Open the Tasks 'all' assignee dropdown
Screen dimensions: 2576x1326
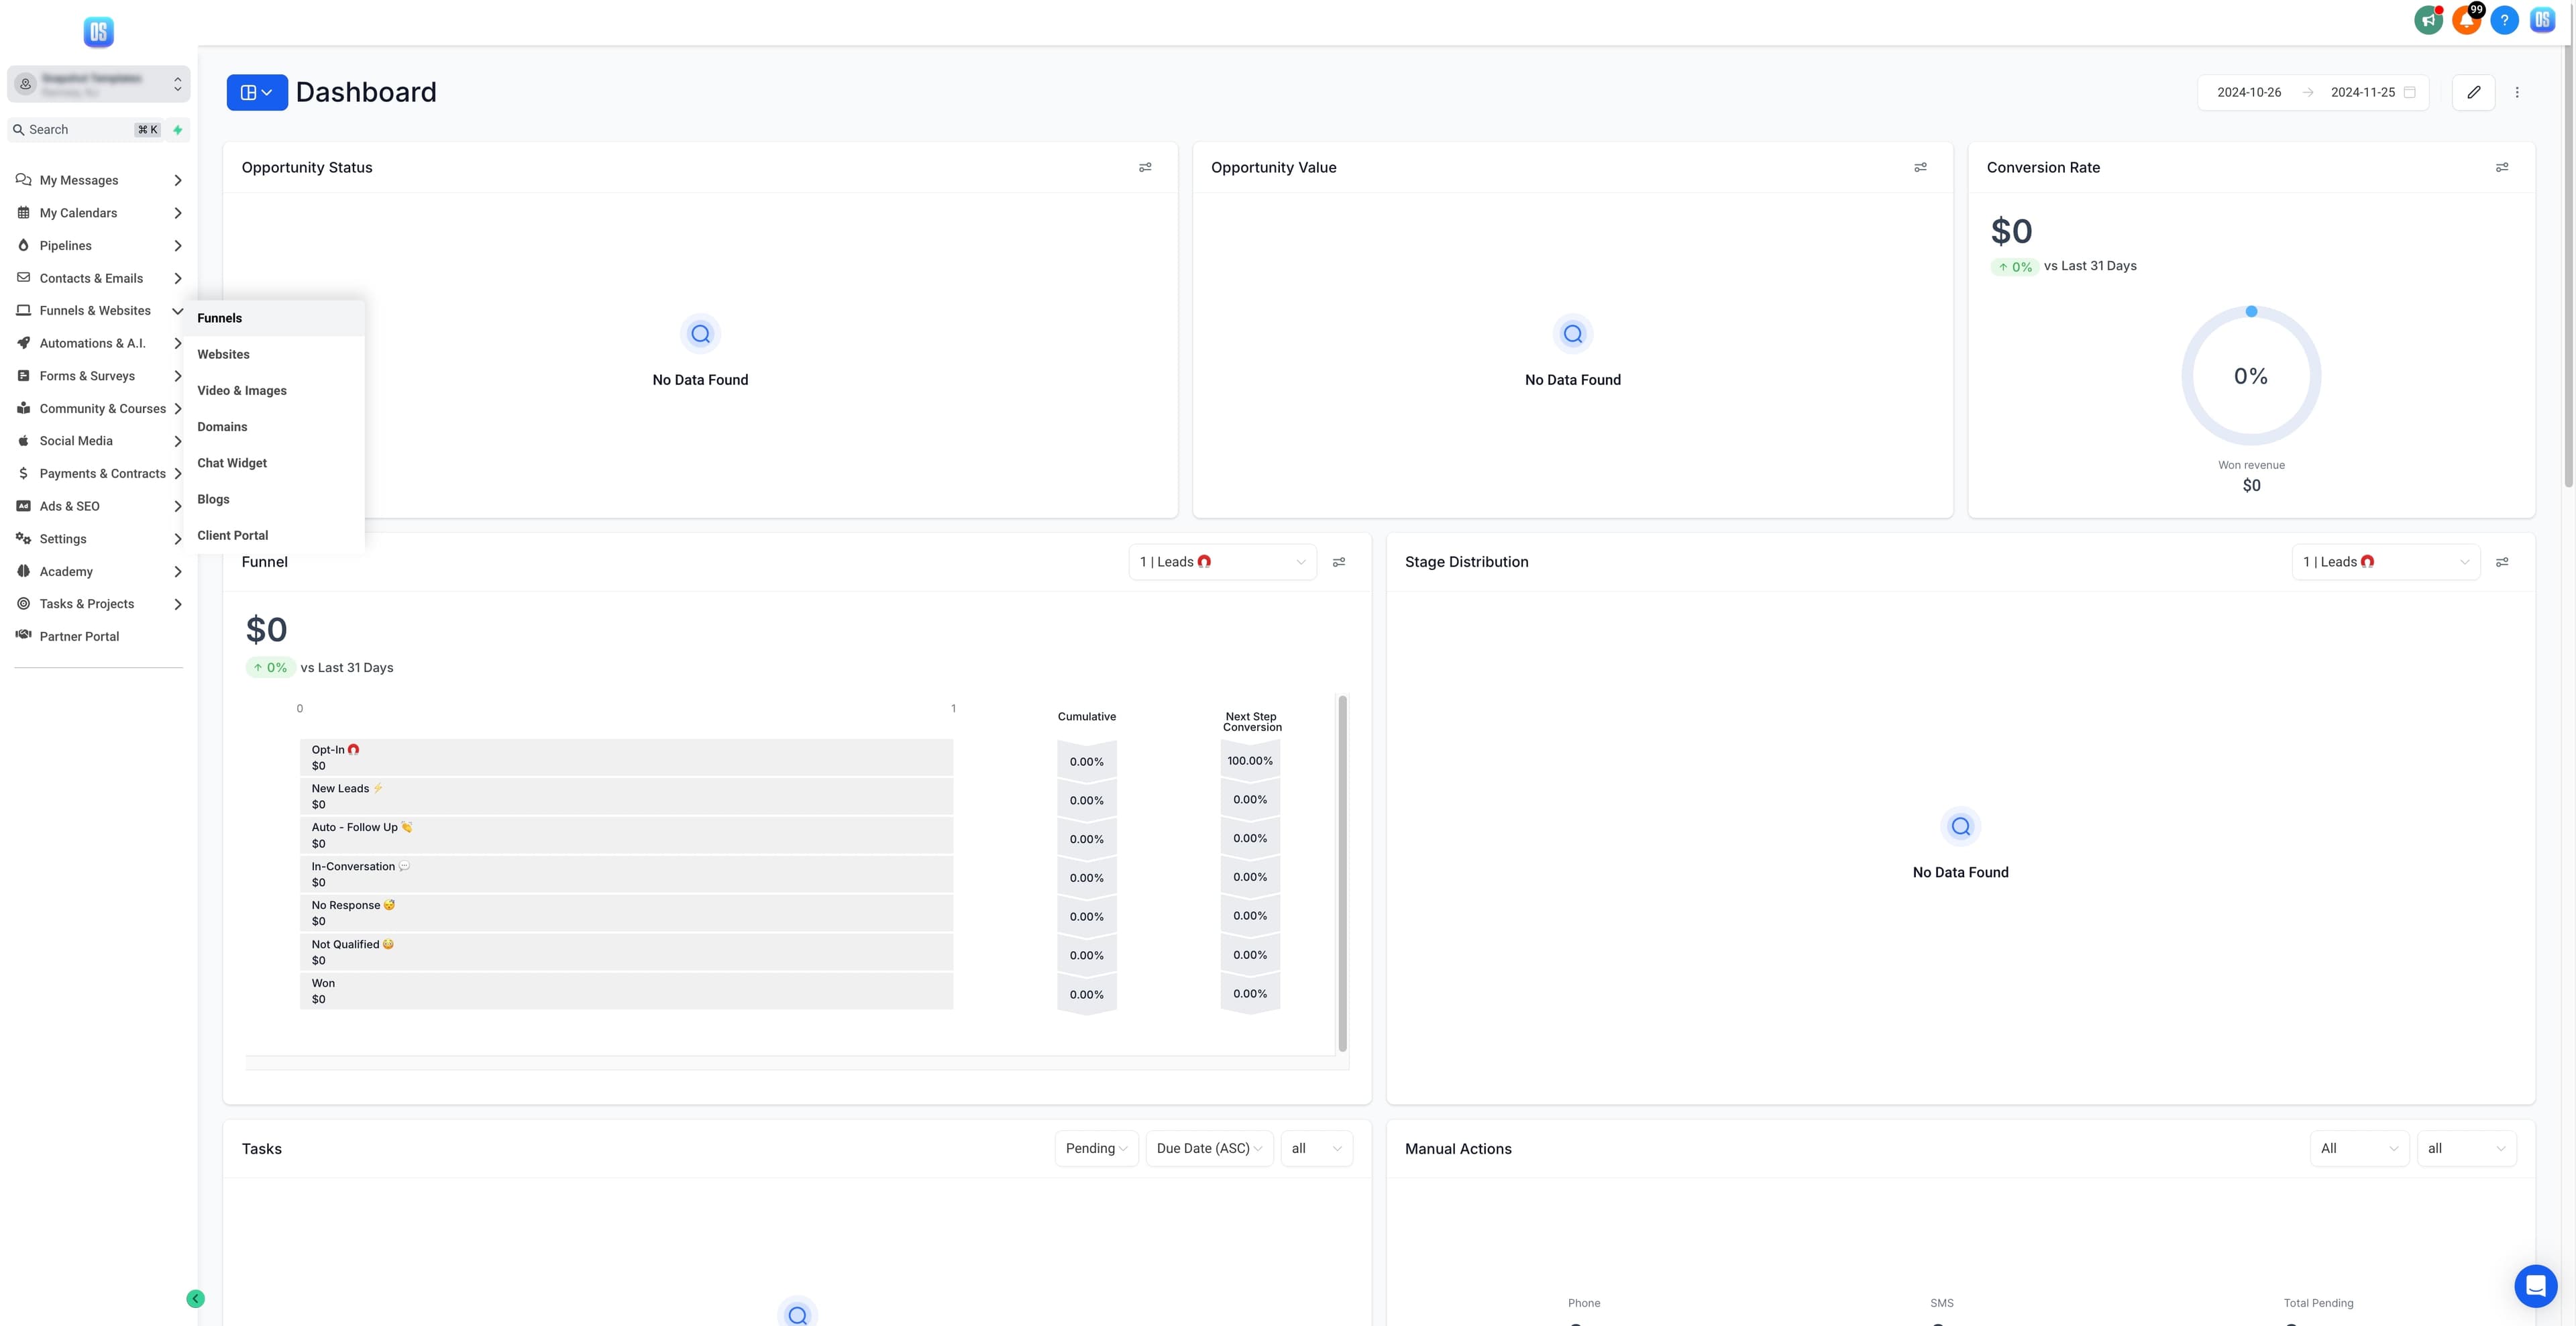[x=1316, y=1148]
